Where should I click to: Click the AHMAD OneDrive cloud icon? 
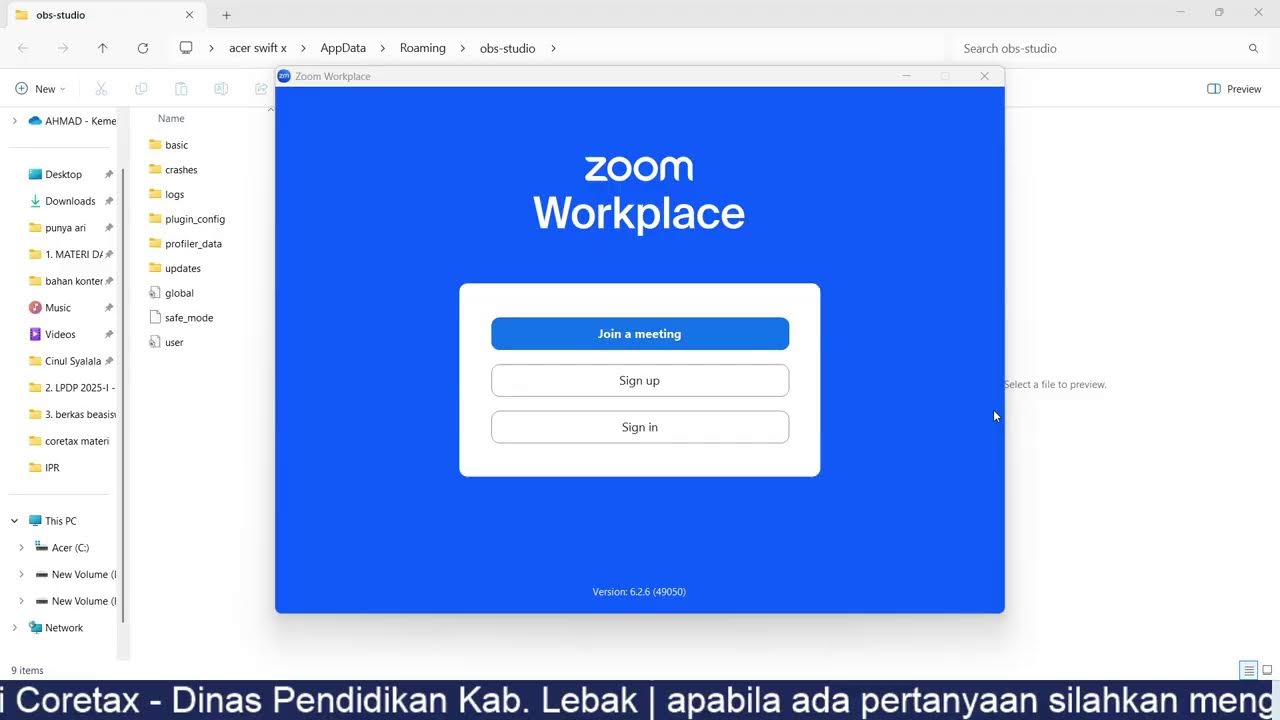pyautogui.click(x=35, y=121)
